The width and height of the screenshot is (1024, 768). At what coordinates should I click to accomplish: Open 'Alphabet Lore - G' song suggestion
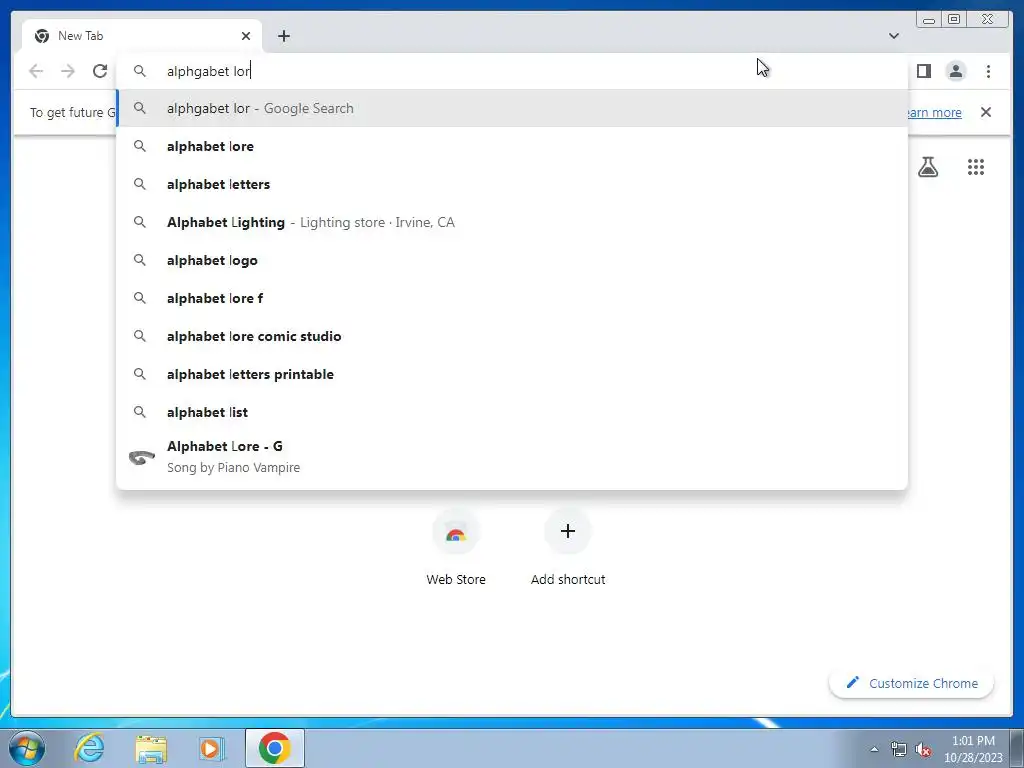pyautogui.click(x=512, y=456)
